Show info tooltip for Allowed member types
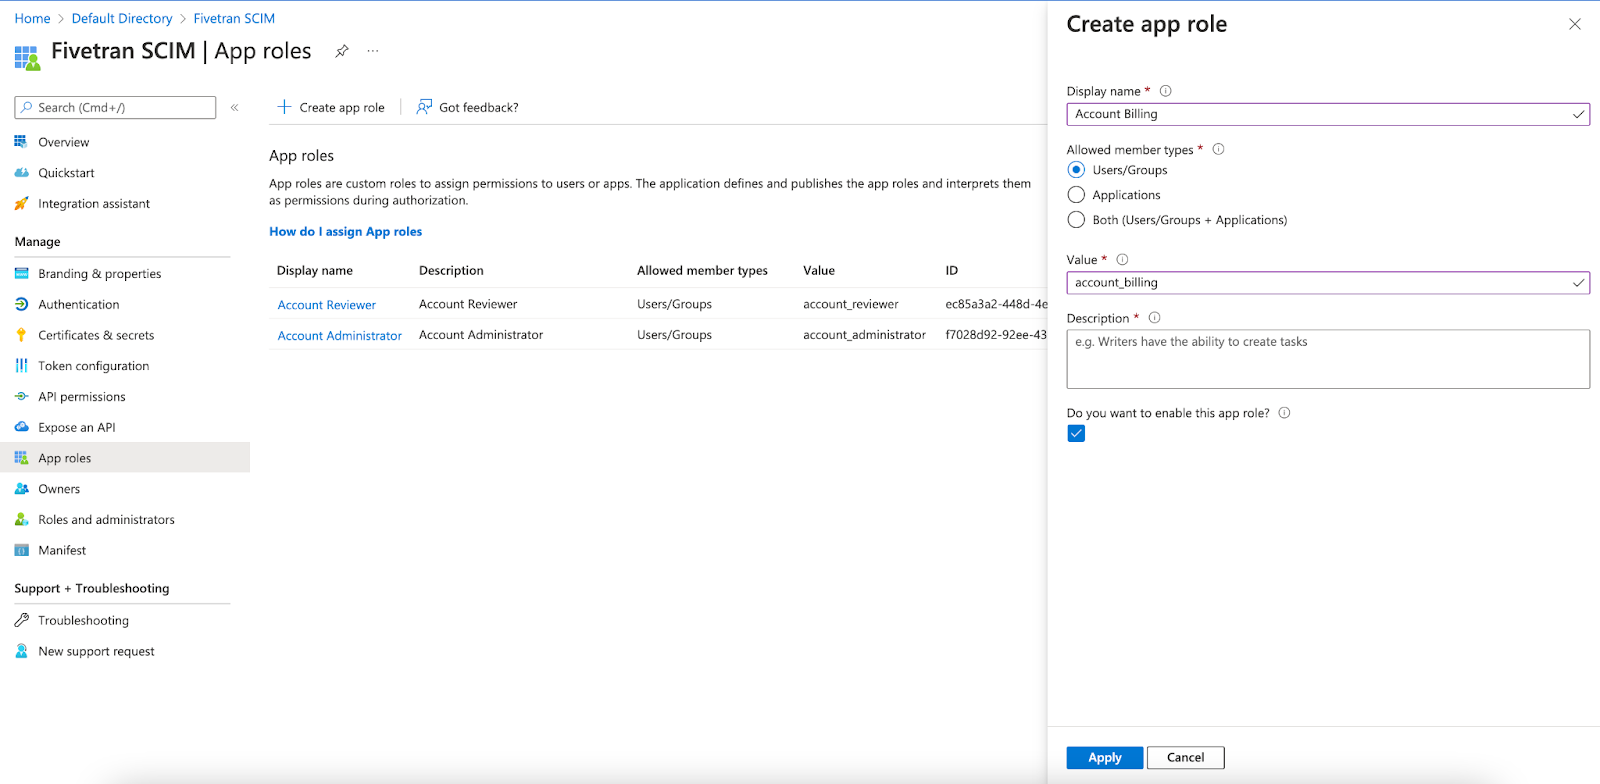Viewport: 1600px width, 784px height. click(1218, 149)
